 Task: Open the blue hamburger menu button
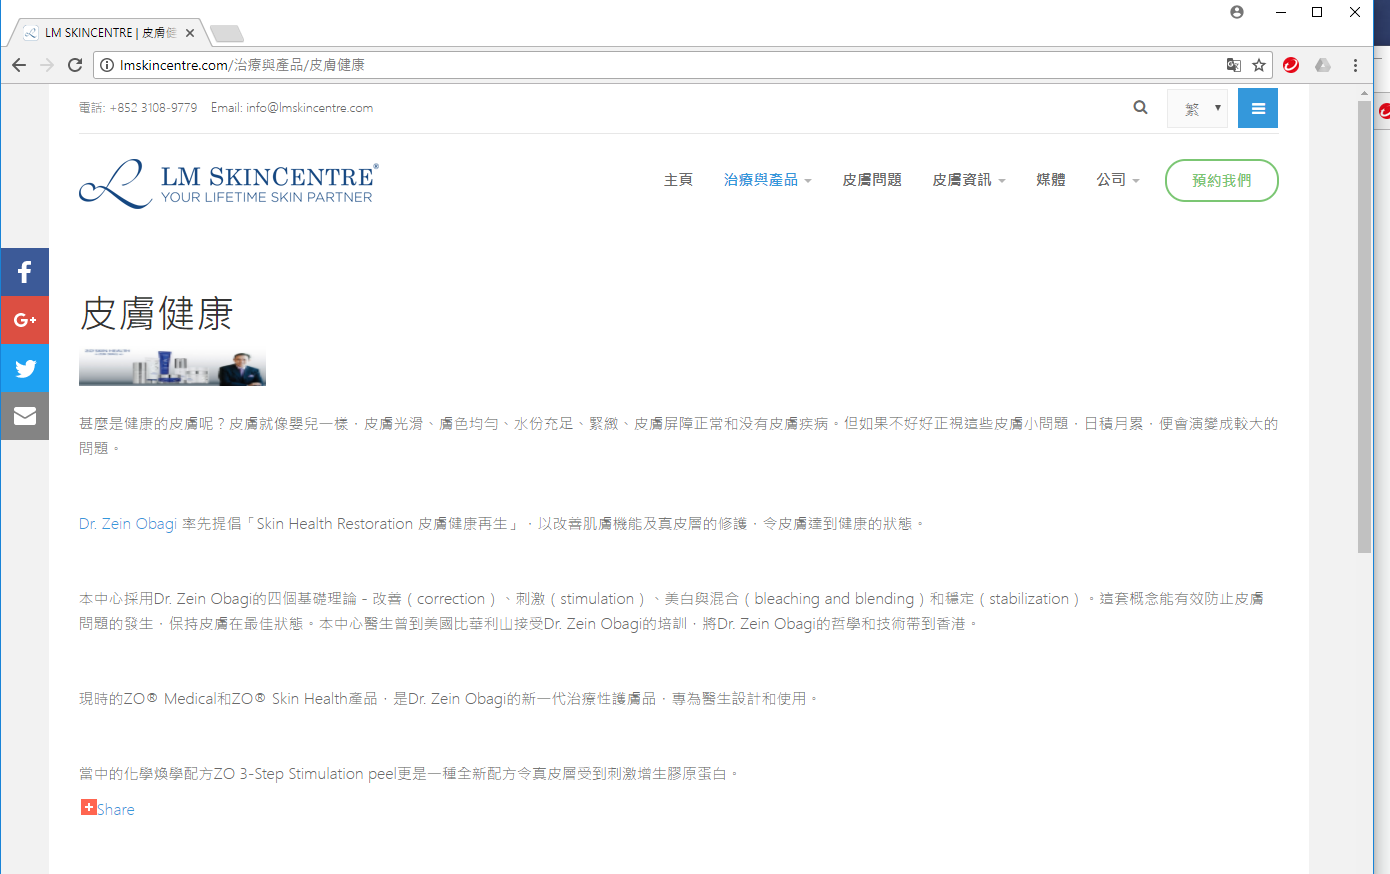[x=1258, y=108]
